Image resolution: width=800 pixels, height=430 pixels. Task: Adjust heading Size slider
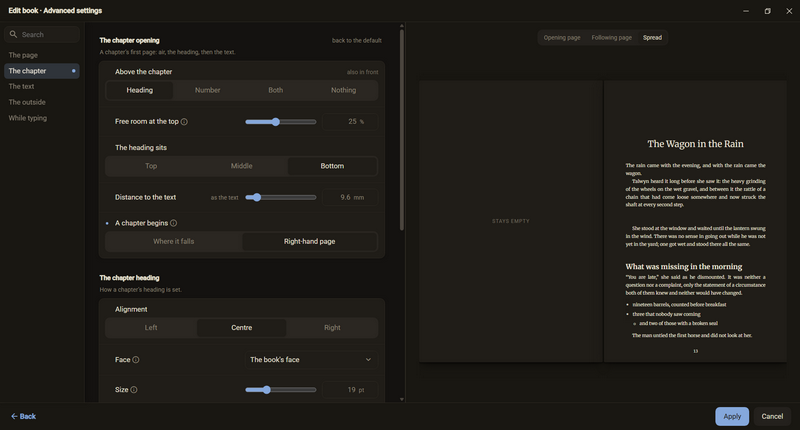[x=281, y=390]
